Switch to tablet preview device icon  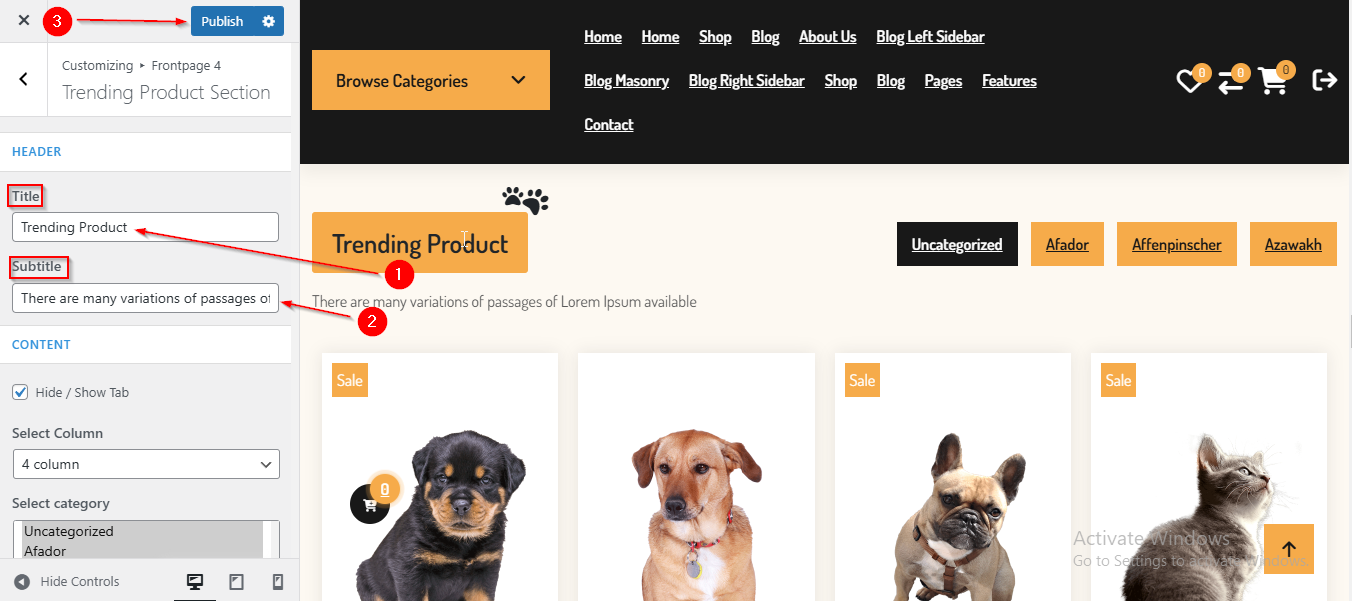[x=237, y=582]
